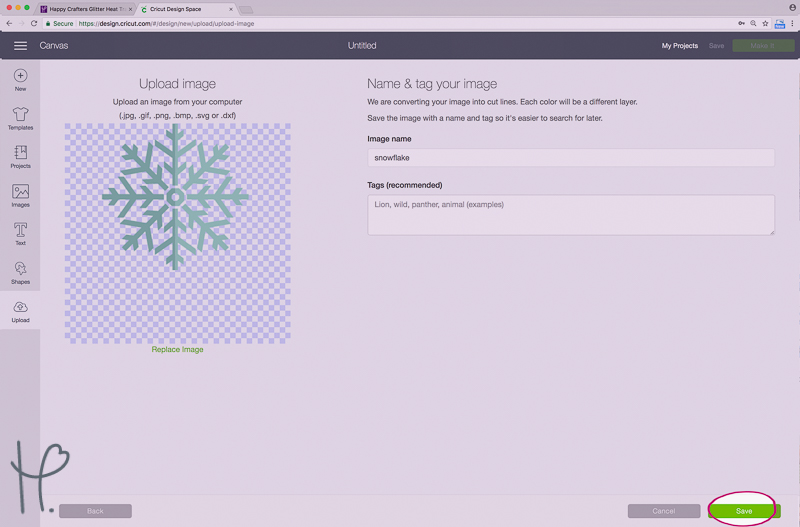This screenshot has width=800, height=527.
Task: Click the header Save link
Action: [716, 46]
